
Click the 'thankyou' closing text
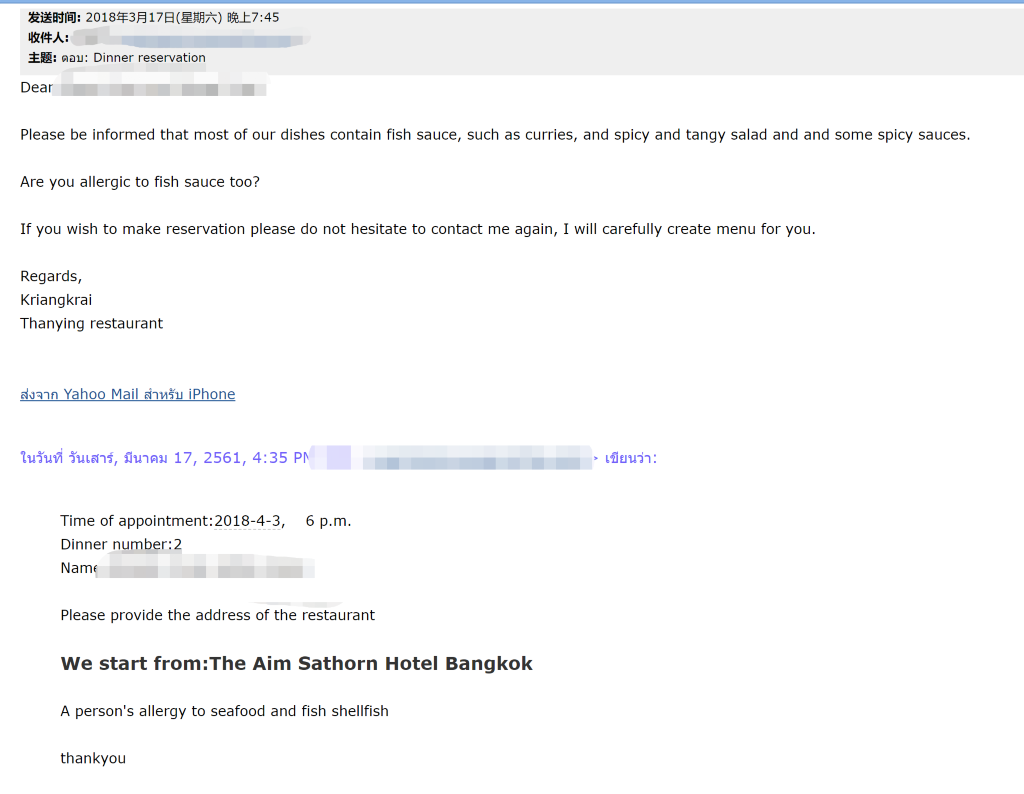coord(93,759)
